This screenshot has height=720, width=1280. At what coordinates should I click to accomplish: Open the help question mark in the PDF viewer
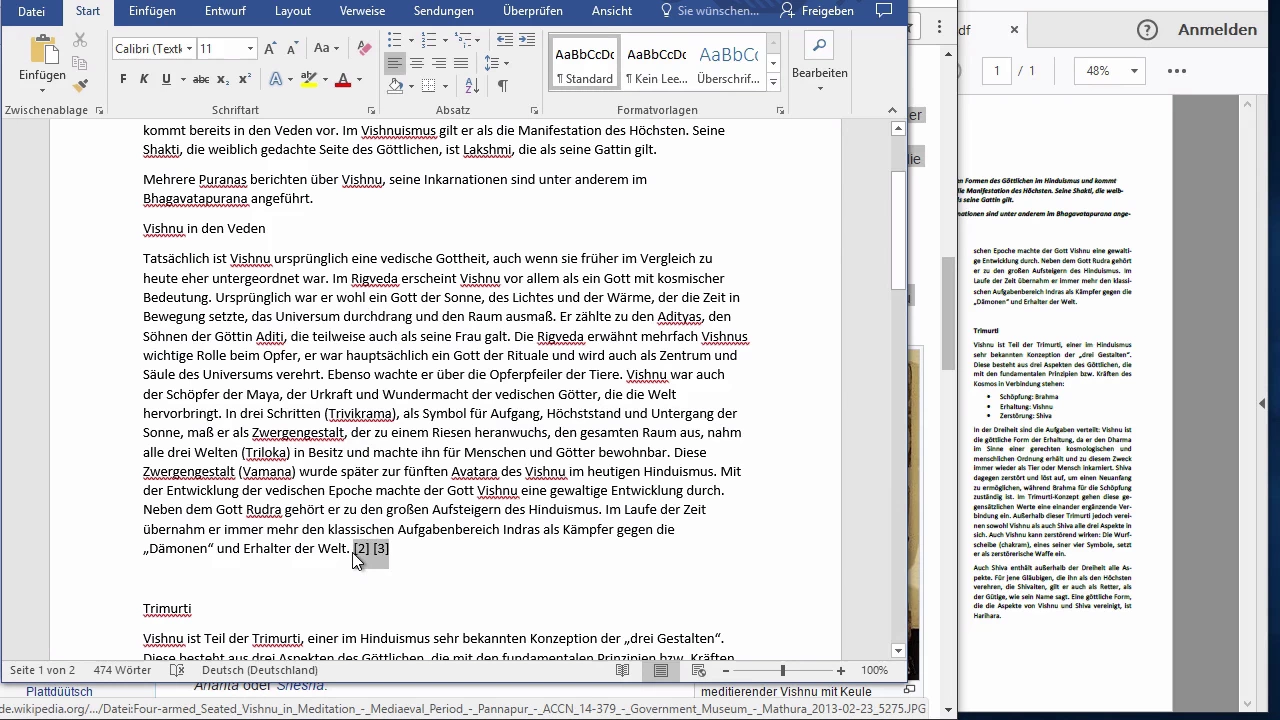(1147, 30)
